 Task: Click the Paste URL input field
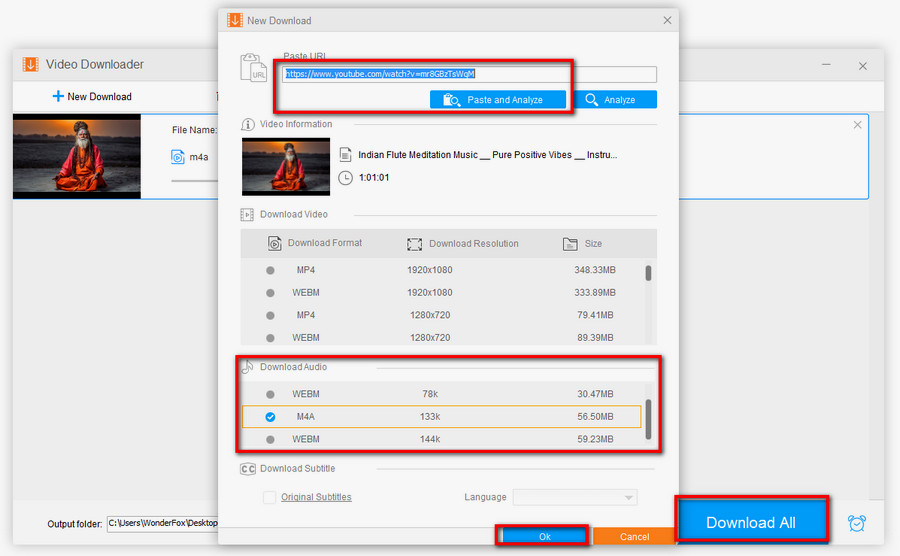tap(468, 74)
